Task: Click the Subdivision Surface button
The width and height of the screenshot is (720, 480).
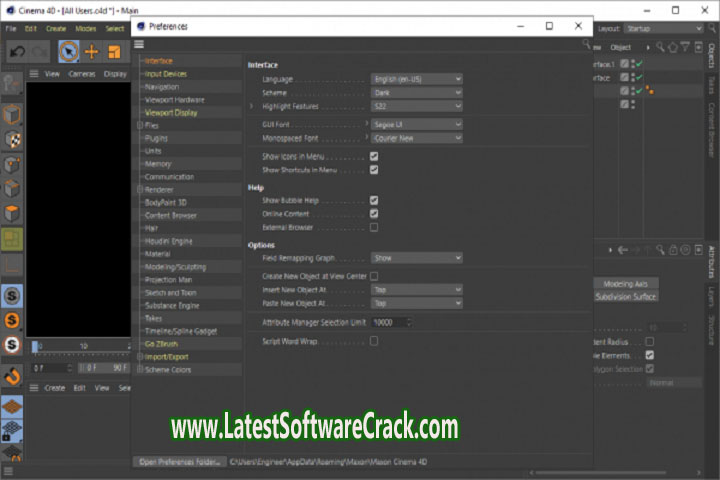Action: (625, 297)
